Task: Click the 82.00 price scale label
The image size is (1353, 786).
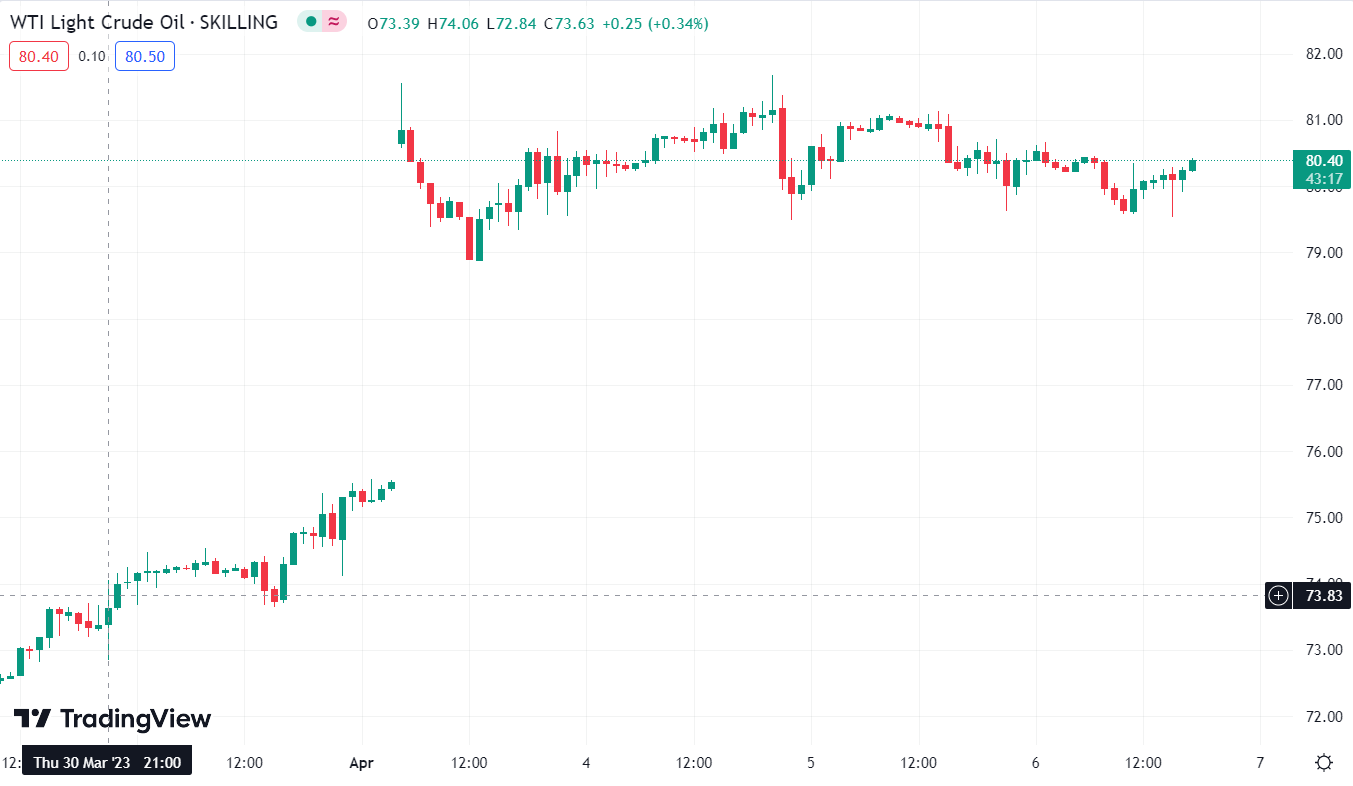Action: coord(1321,54)
